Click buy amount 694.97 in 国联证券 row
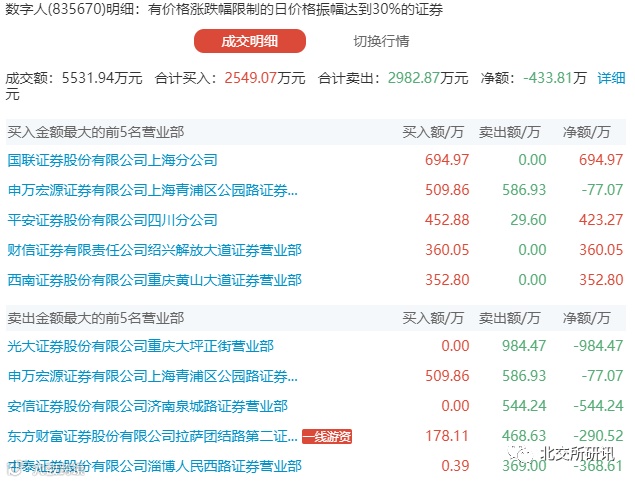The image size is (635, 482). click(x=447, y=160)
